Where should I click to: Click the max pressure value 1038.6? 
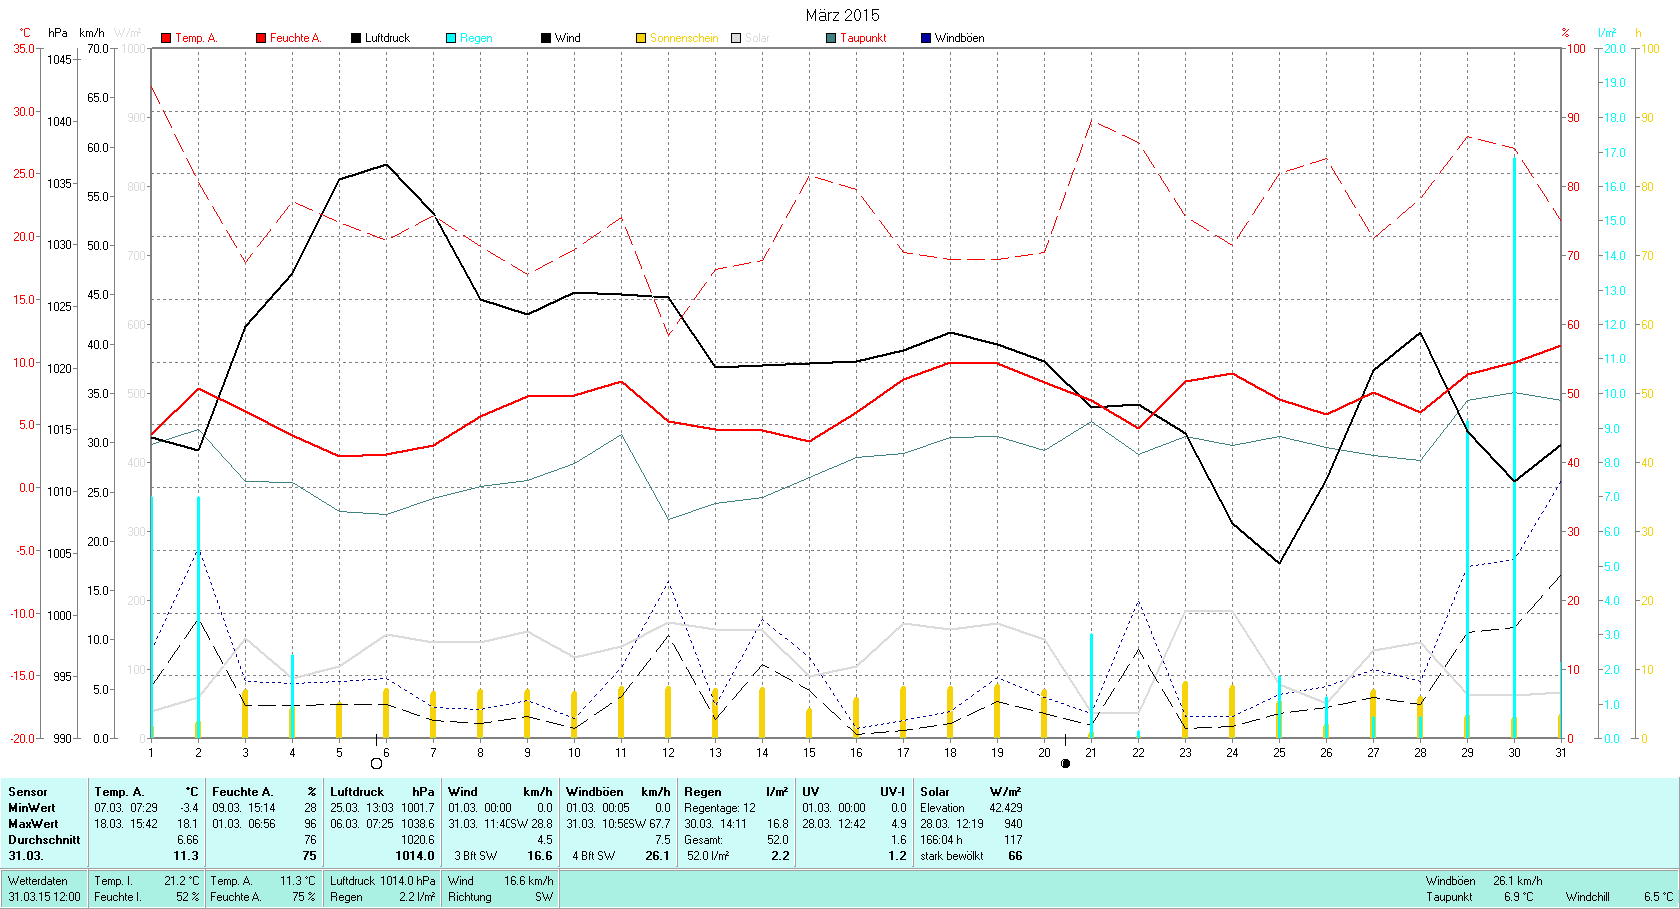[x=417, y=824]
